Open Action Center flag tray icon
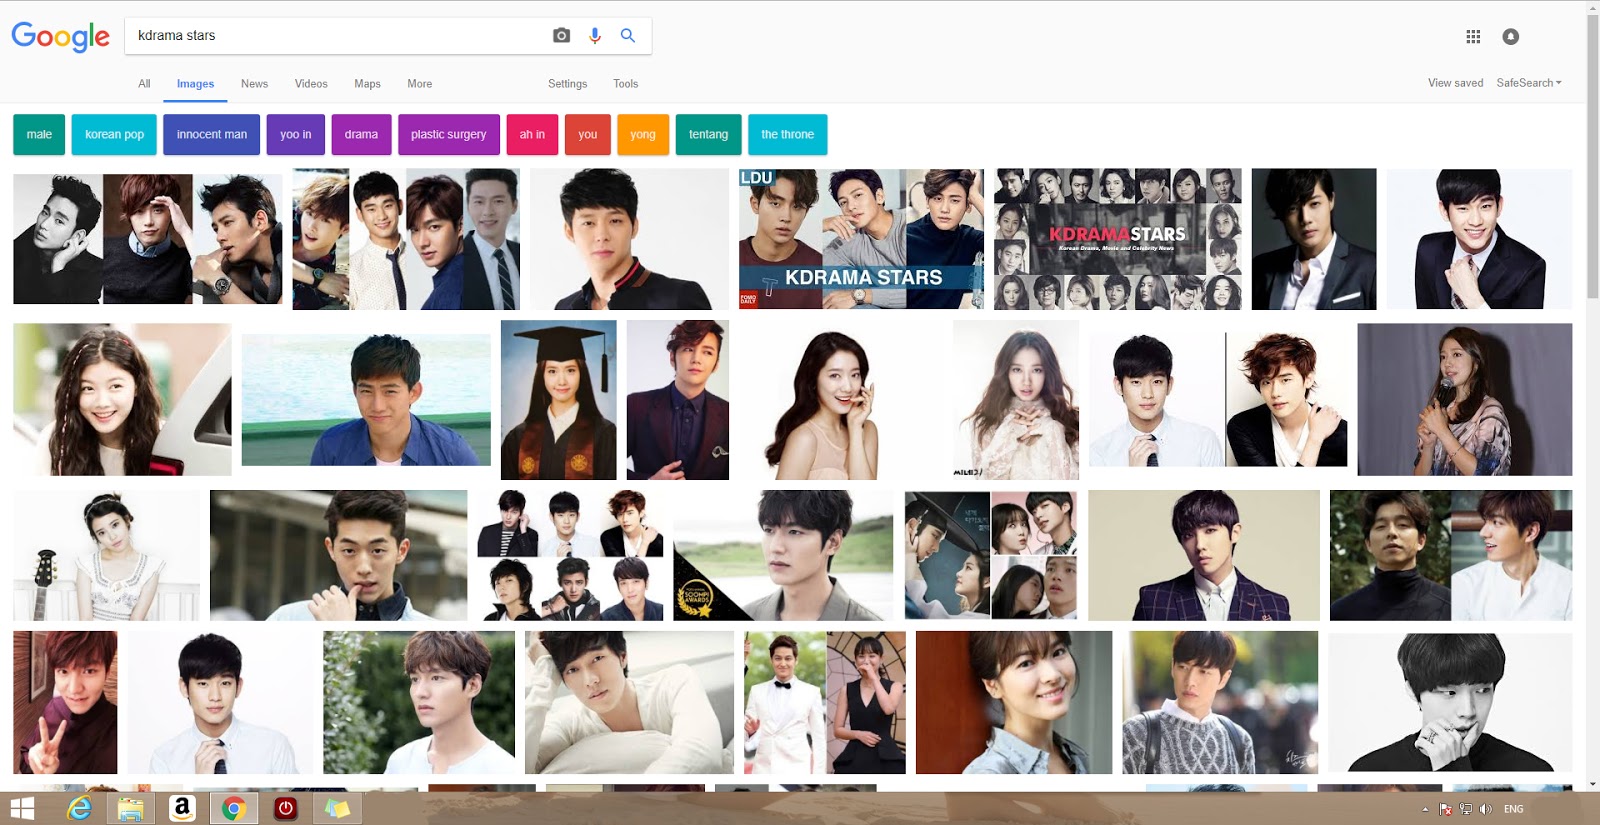Image resolution: width=1600 pixels, height=825 pixels. pyautogui.click(x=1446, y=809)
